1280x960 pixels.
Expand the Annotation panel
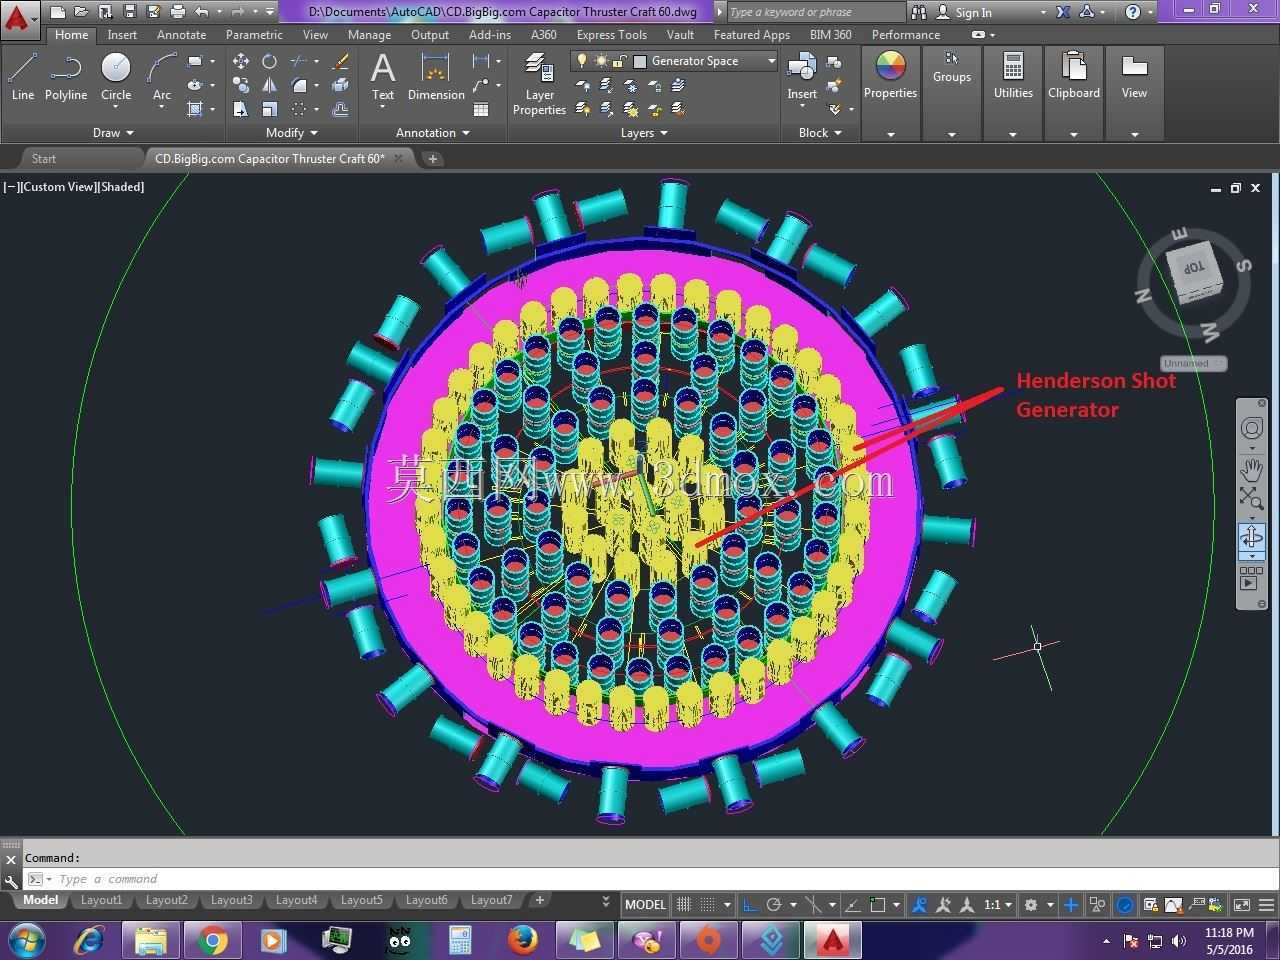(433, 133)
